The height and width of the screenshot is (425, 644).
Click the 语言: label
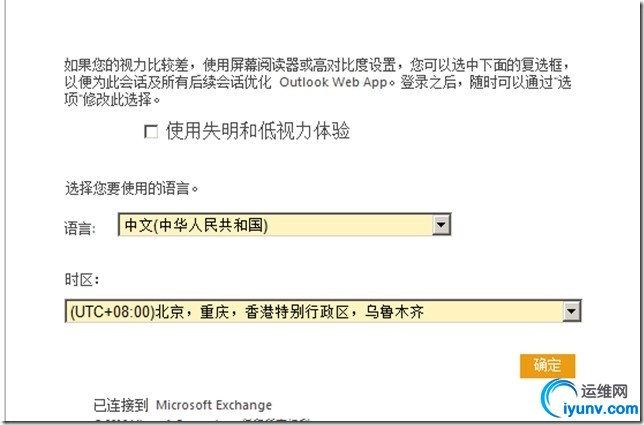pos(80,228)
